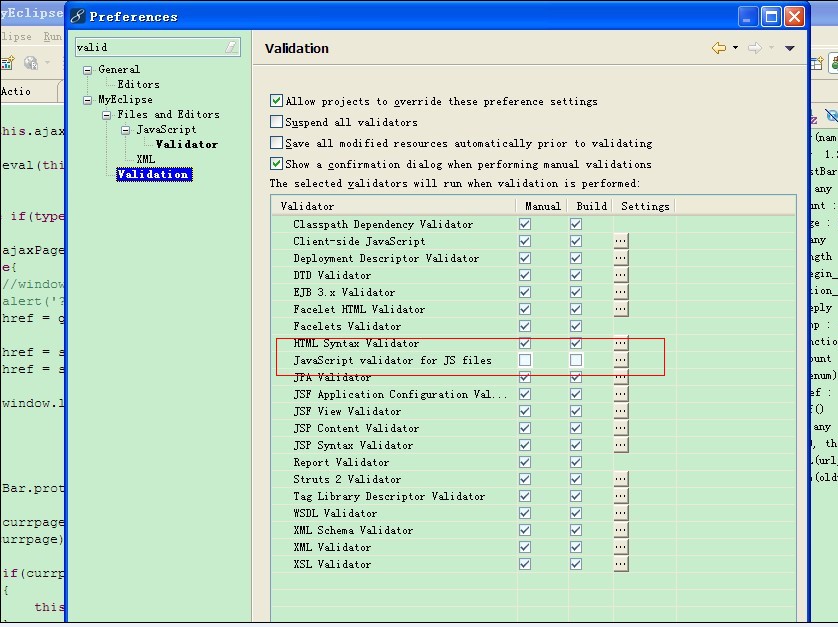Click the forward navigation arrow icon
This screenshot has width=838, height=627.
[755, 48]
